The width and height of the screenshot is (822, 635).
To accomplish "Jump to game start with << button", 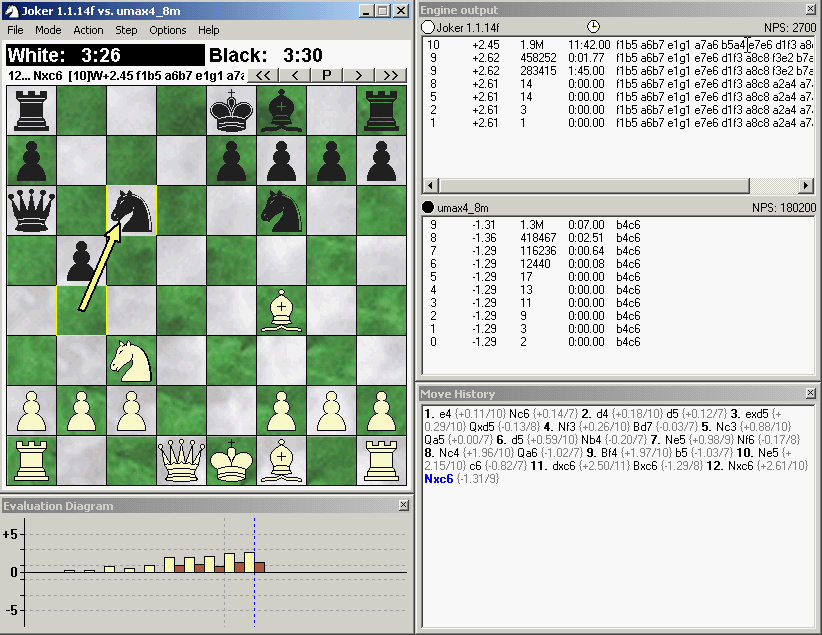I will [x=262, y=75].
